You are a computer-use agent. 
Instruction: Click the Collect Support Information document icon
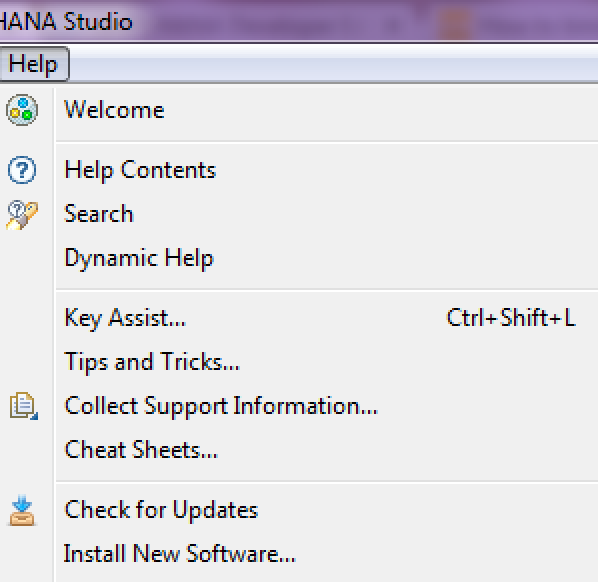23,406
